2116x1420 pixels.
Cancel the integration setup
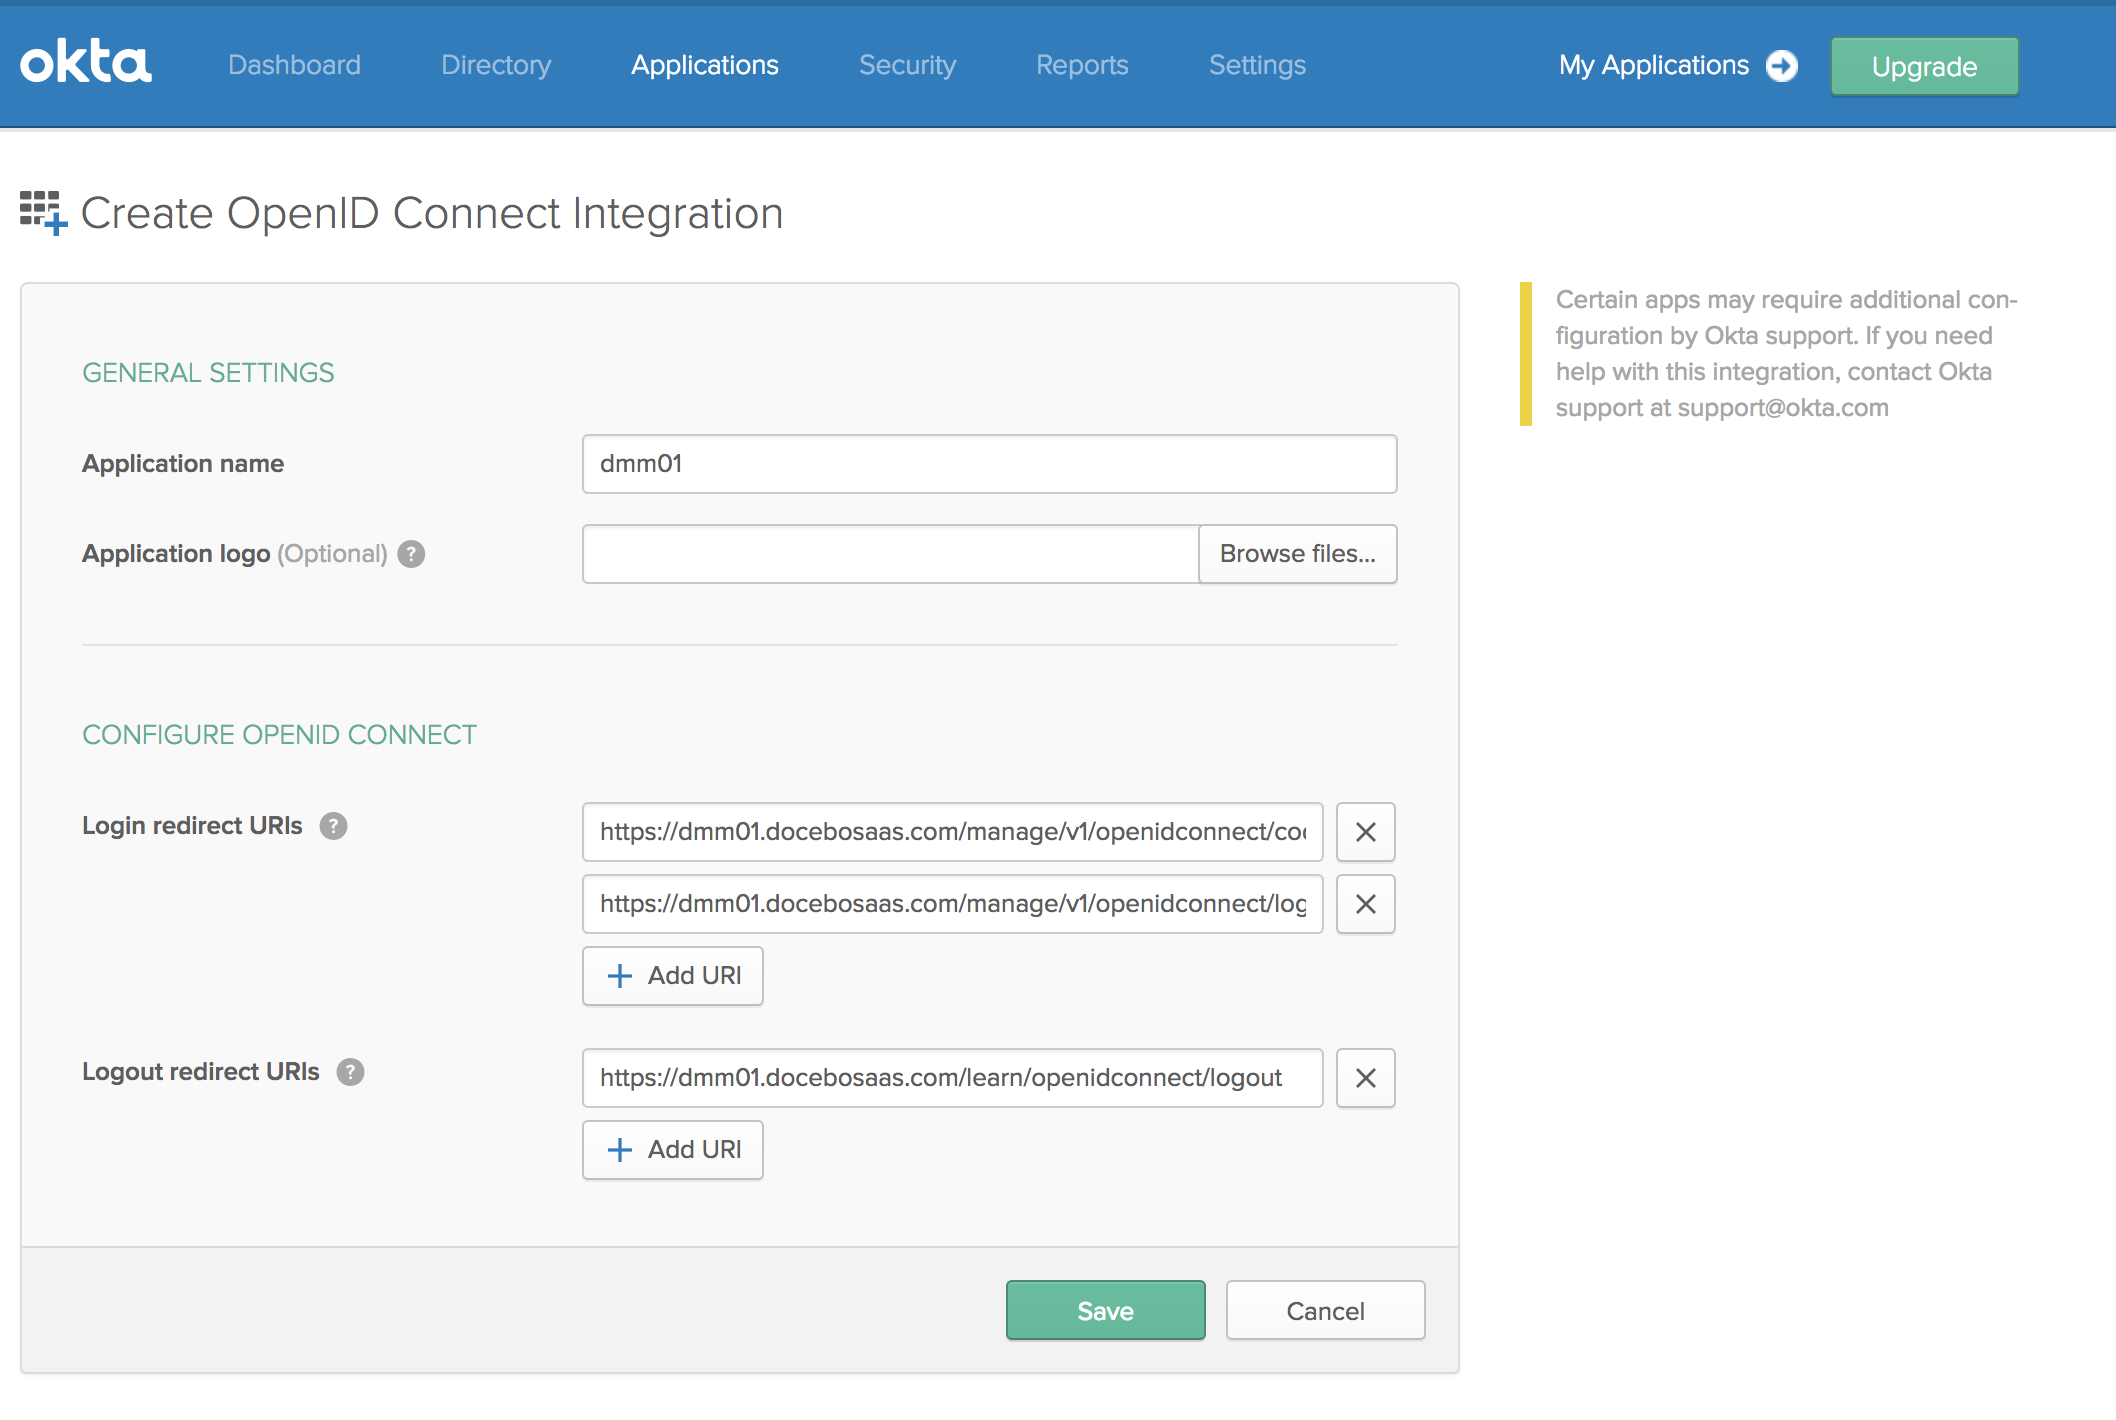pyautogui.click(x=1326, y=1311)
